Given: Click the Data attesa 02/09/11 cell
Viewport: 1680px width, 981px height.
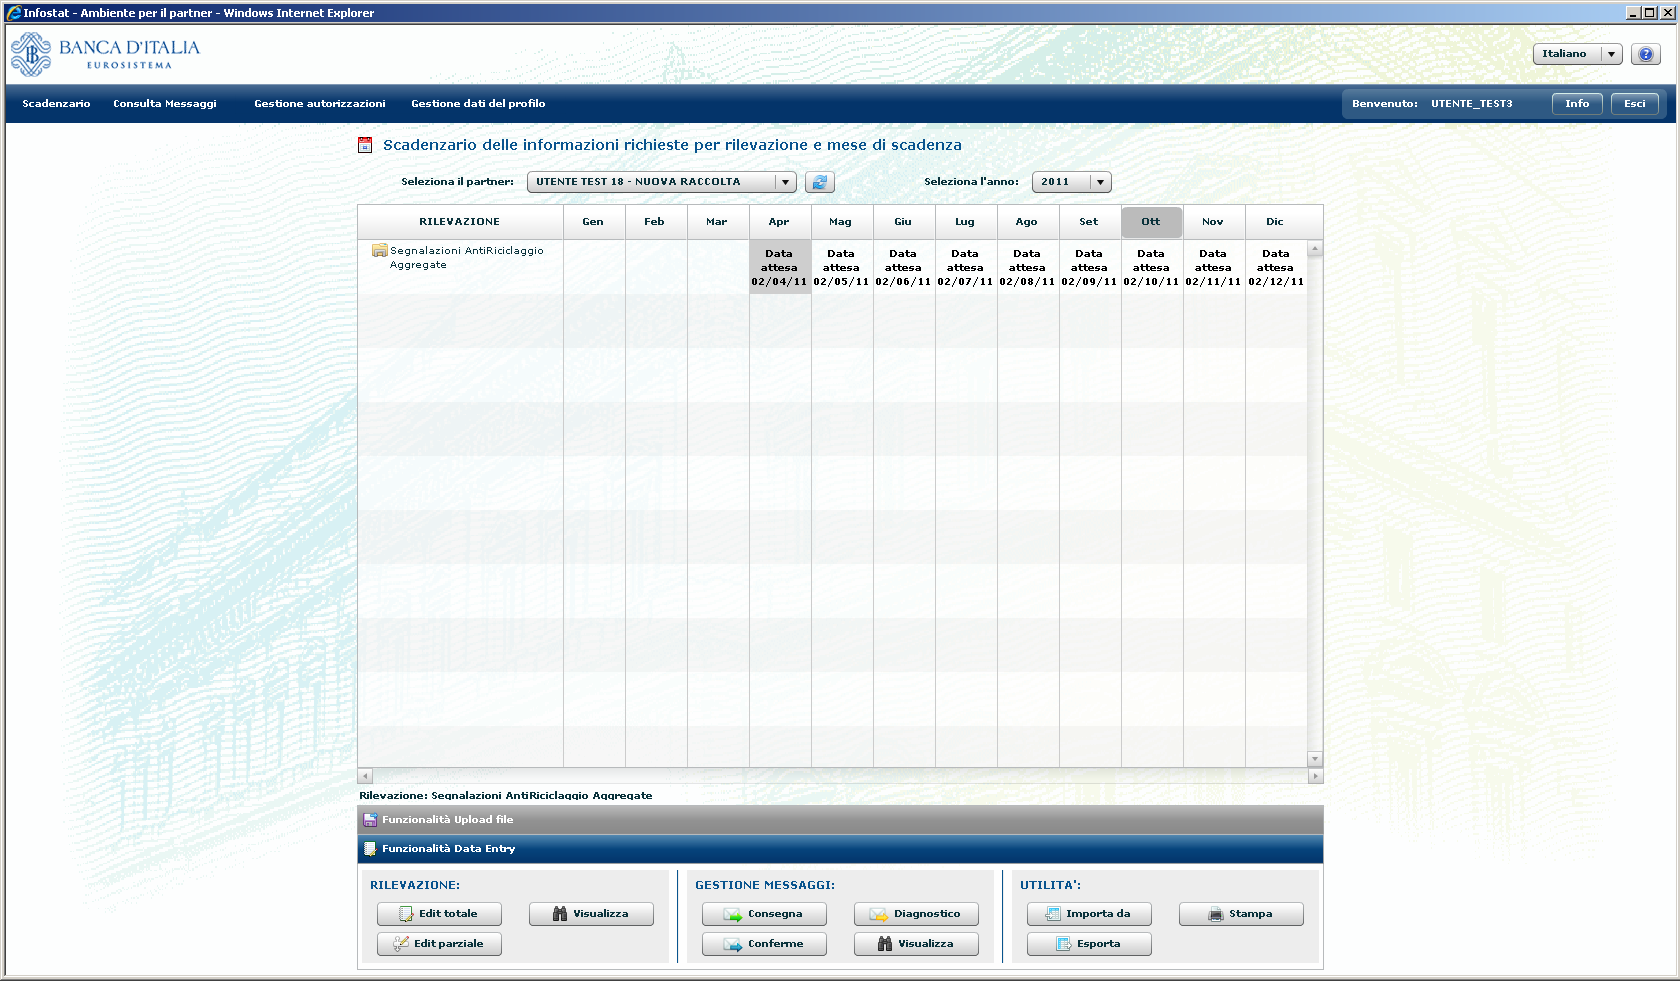Looking at the screenshot, I should (x=1090, y=267).
